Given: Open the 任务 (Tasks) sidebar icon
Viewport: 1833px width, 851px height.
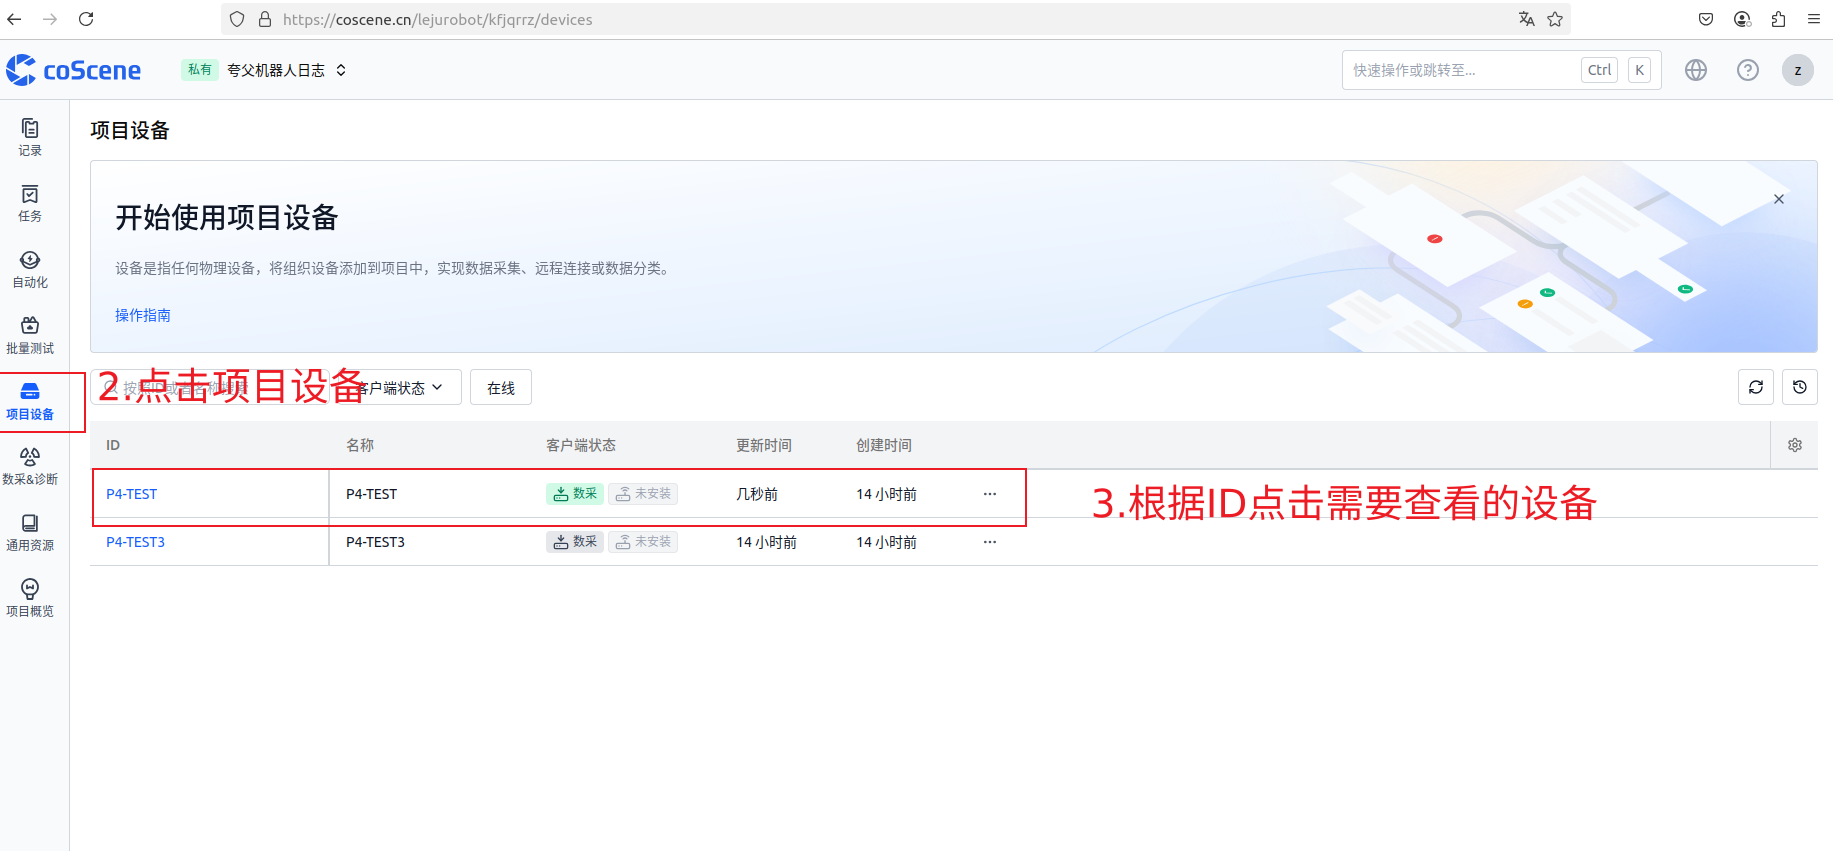Looking at the screenshot, I should pyautogui.click(x=30, y=202).
